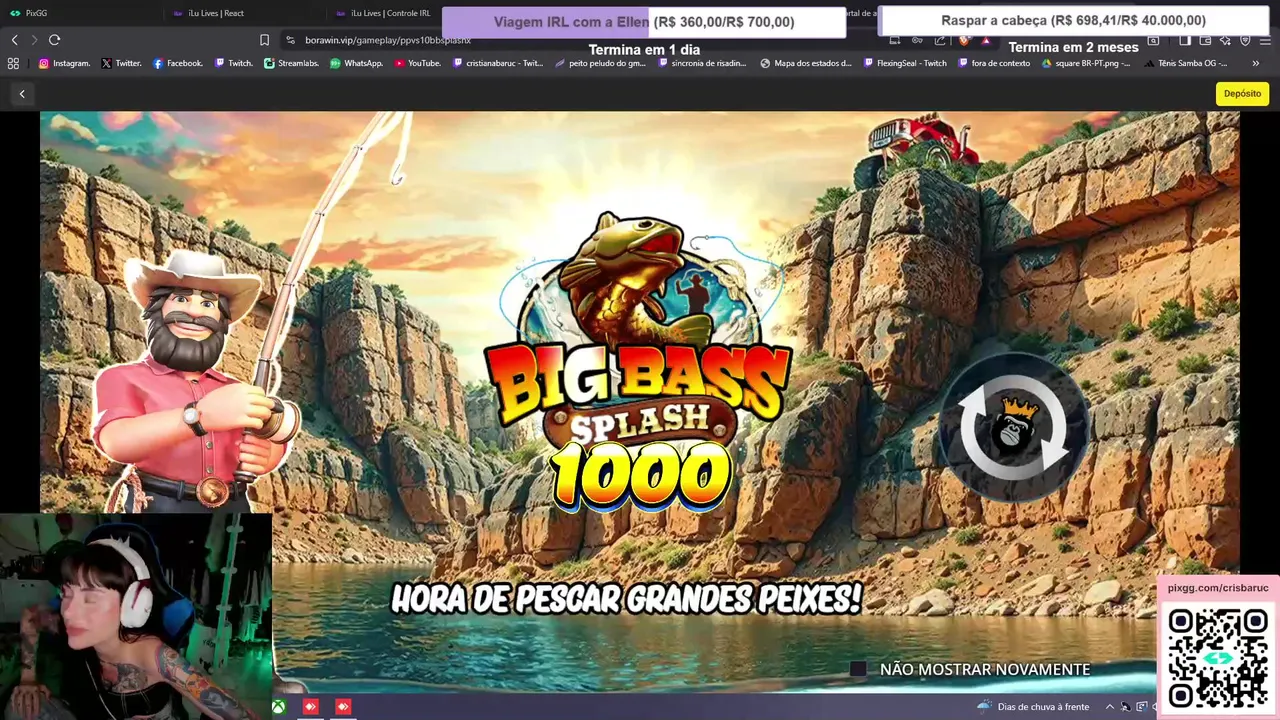Open the Instagram bookmark
The height and width of the screenshot is (720, 1280).
pyautogui.click(x=64, y=63)
